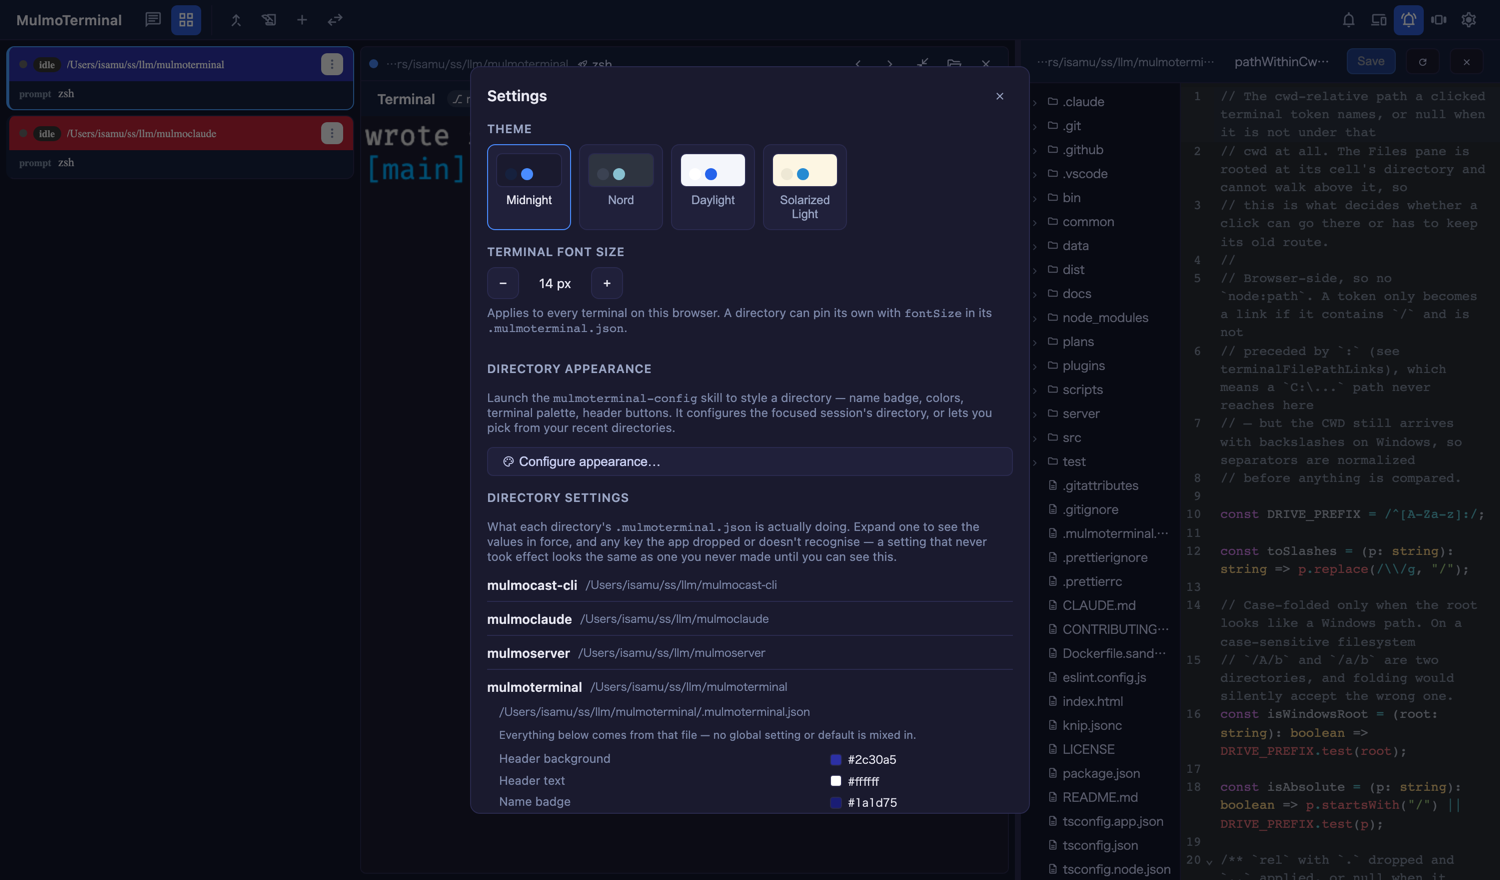Open package.json in file tree

coord(1100,774)
